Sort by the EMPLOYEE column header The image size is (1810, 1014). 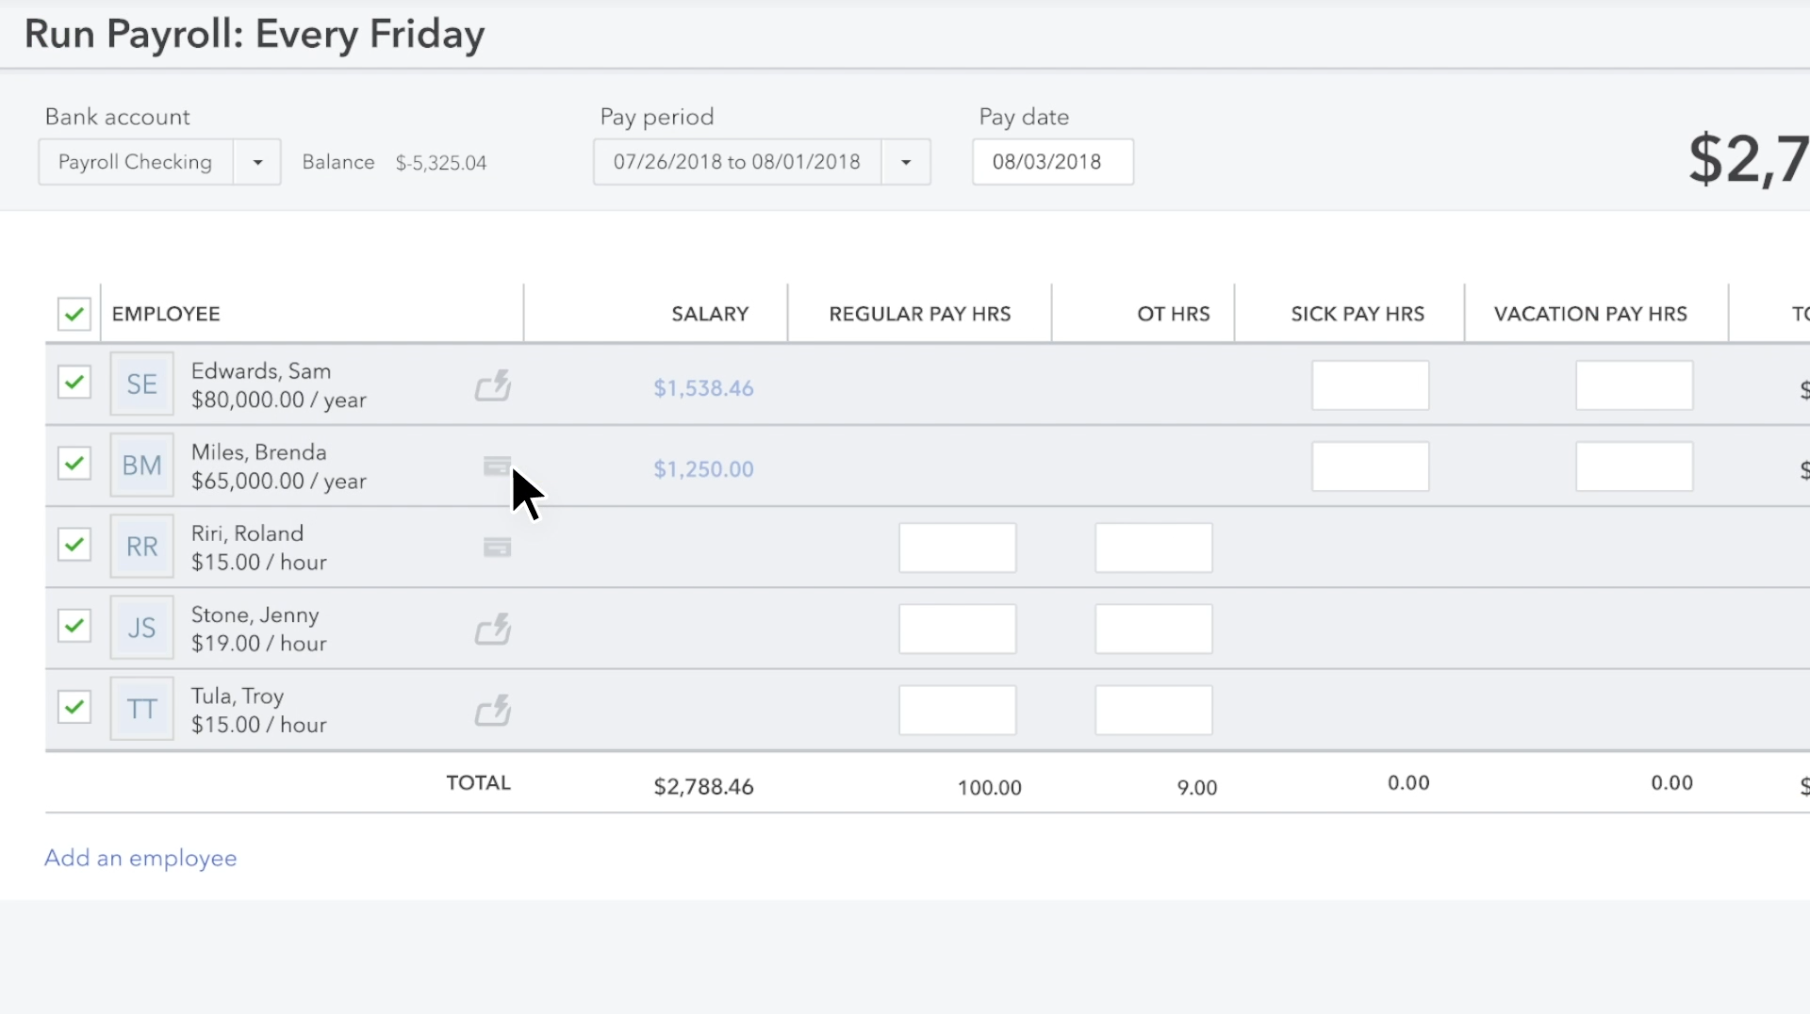click(x=166, y=314)
